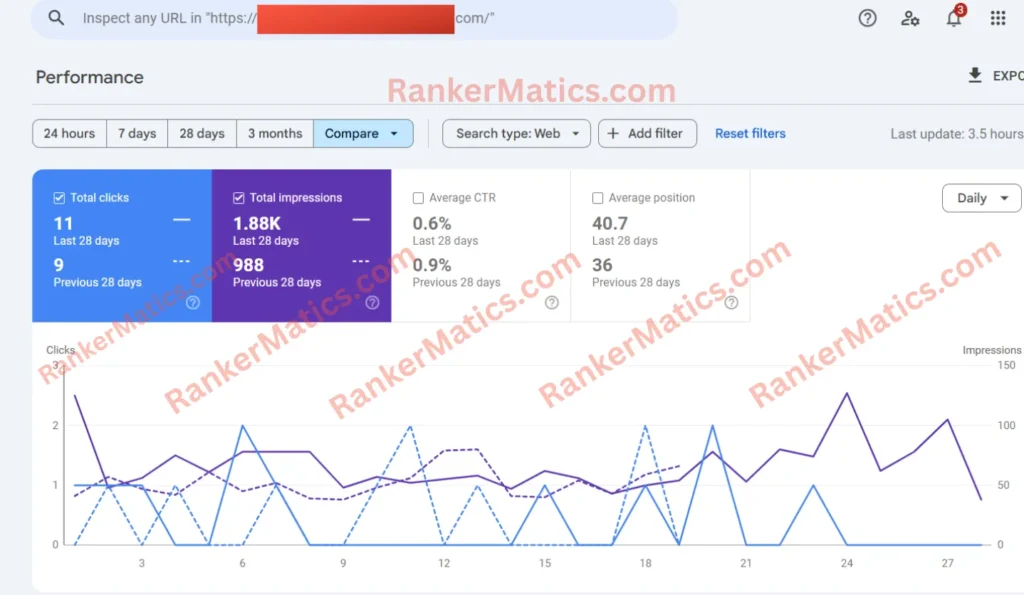Enable the Average CTR checkbox

[x=418, y=198]
